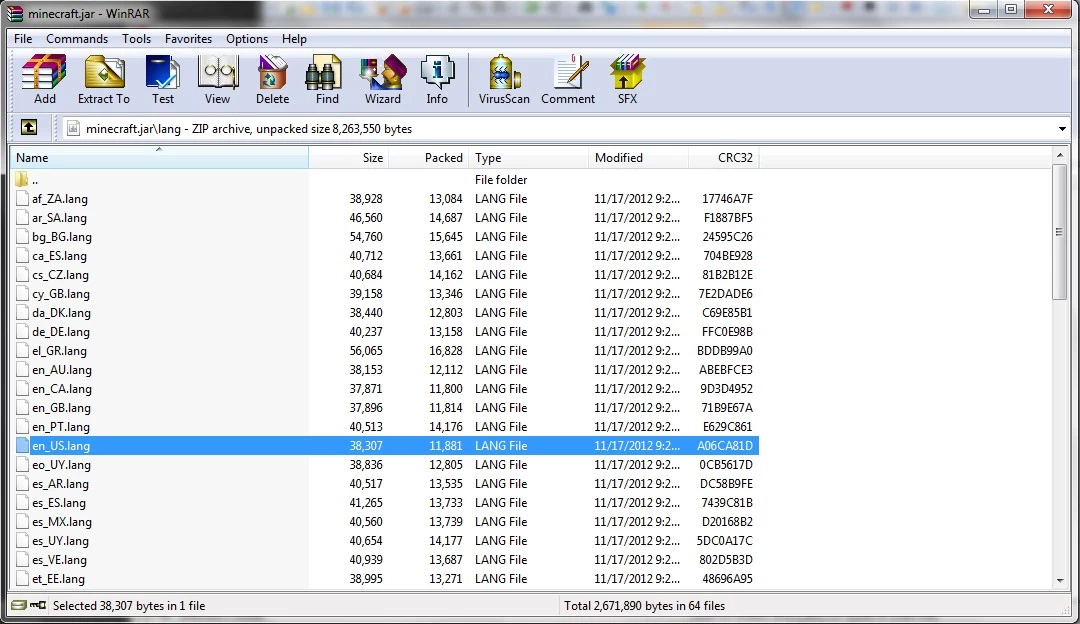1080x624 pixels.
Task: Open the Help menu
Action: pos(294,39)
